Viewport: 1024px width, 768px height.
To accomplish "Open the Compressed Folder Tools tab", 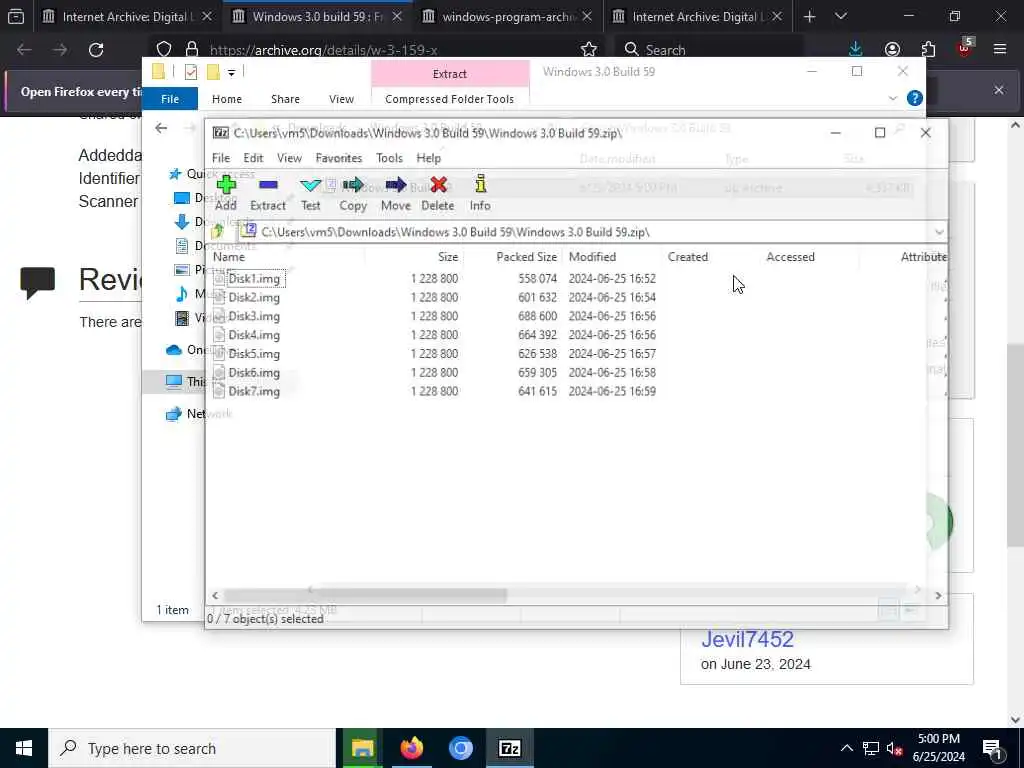I will [449, 99].
